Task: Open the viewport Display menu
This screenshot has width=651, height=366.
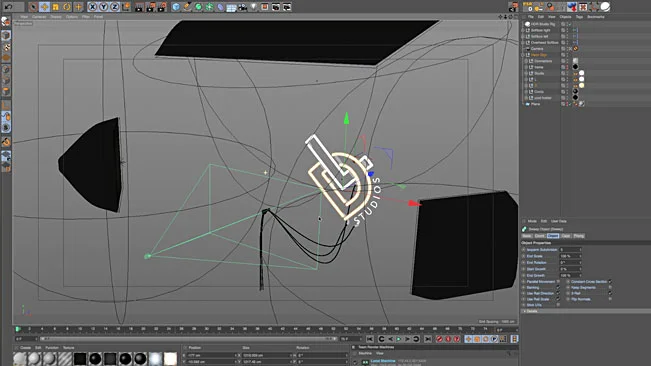Action: tap(56, 17)
